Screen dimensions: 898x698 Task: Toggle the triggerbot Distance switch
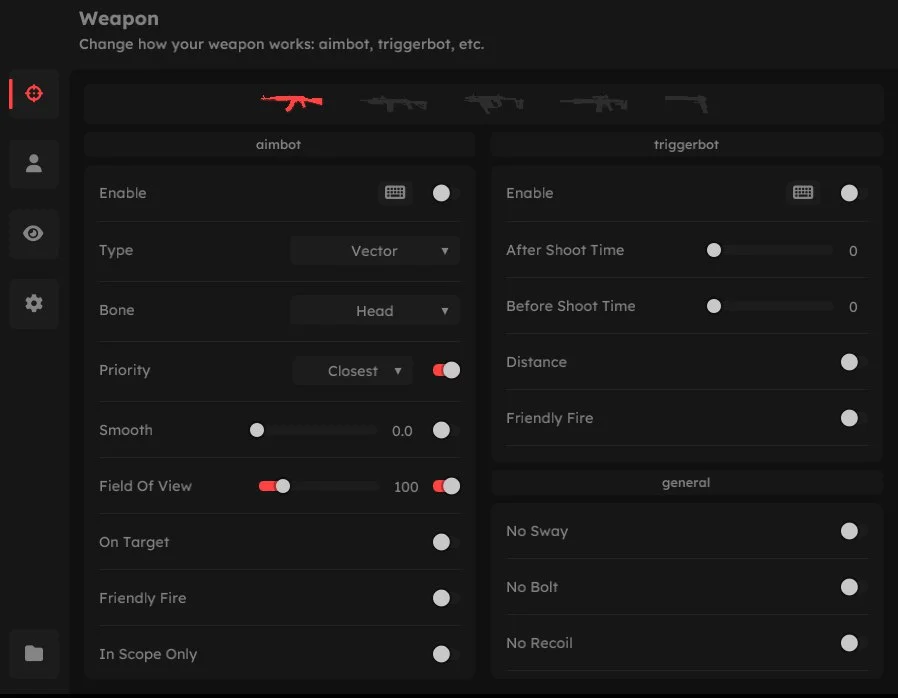(849, 362)
